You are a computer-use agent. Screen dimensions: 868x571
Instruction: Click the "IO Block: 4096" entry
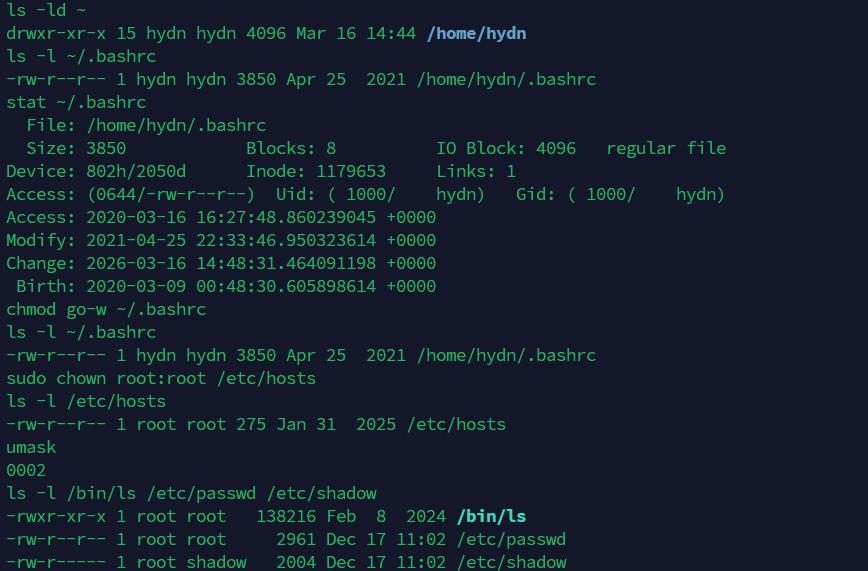click(x=506, y=148)
